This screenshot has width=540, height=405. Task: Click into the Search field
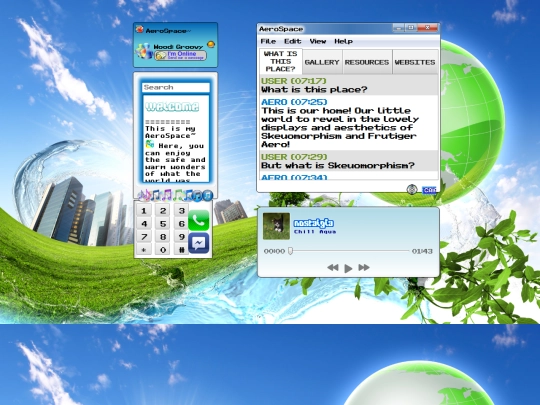[176, 87]
